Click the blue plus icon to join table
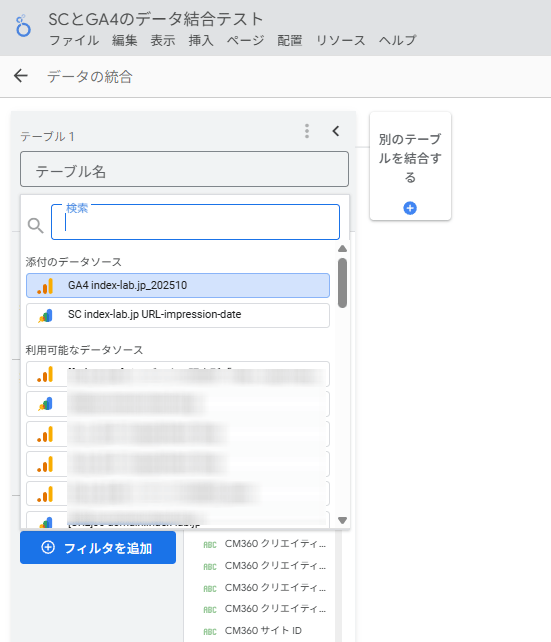The image size is (551, 642). (410, 208)
